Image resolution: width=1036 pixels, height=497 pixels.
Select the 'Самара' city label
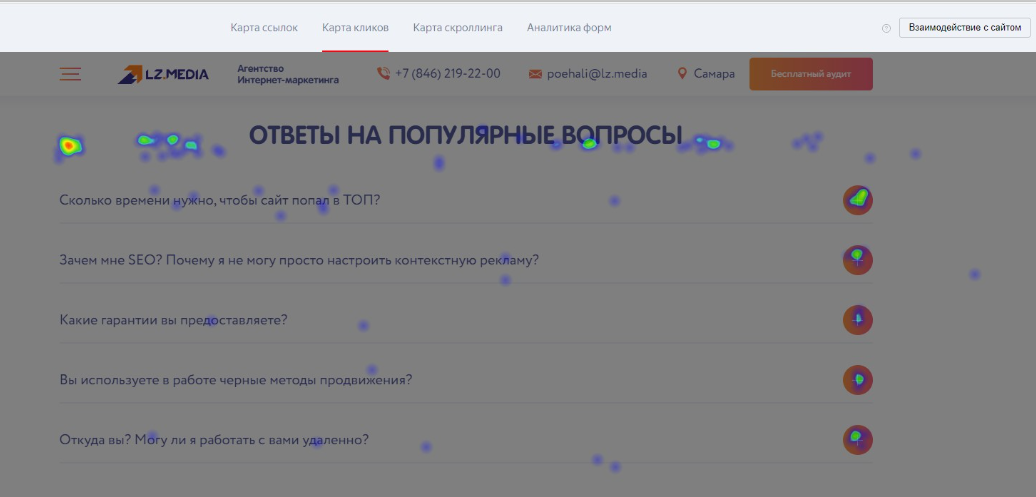pos(714,74)
